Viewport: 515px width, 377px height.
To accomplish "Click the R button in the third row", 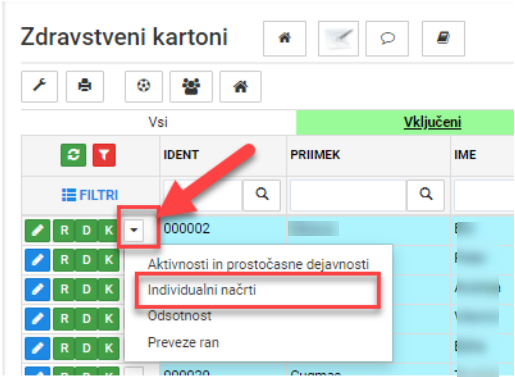I will [x=64, y=289].
